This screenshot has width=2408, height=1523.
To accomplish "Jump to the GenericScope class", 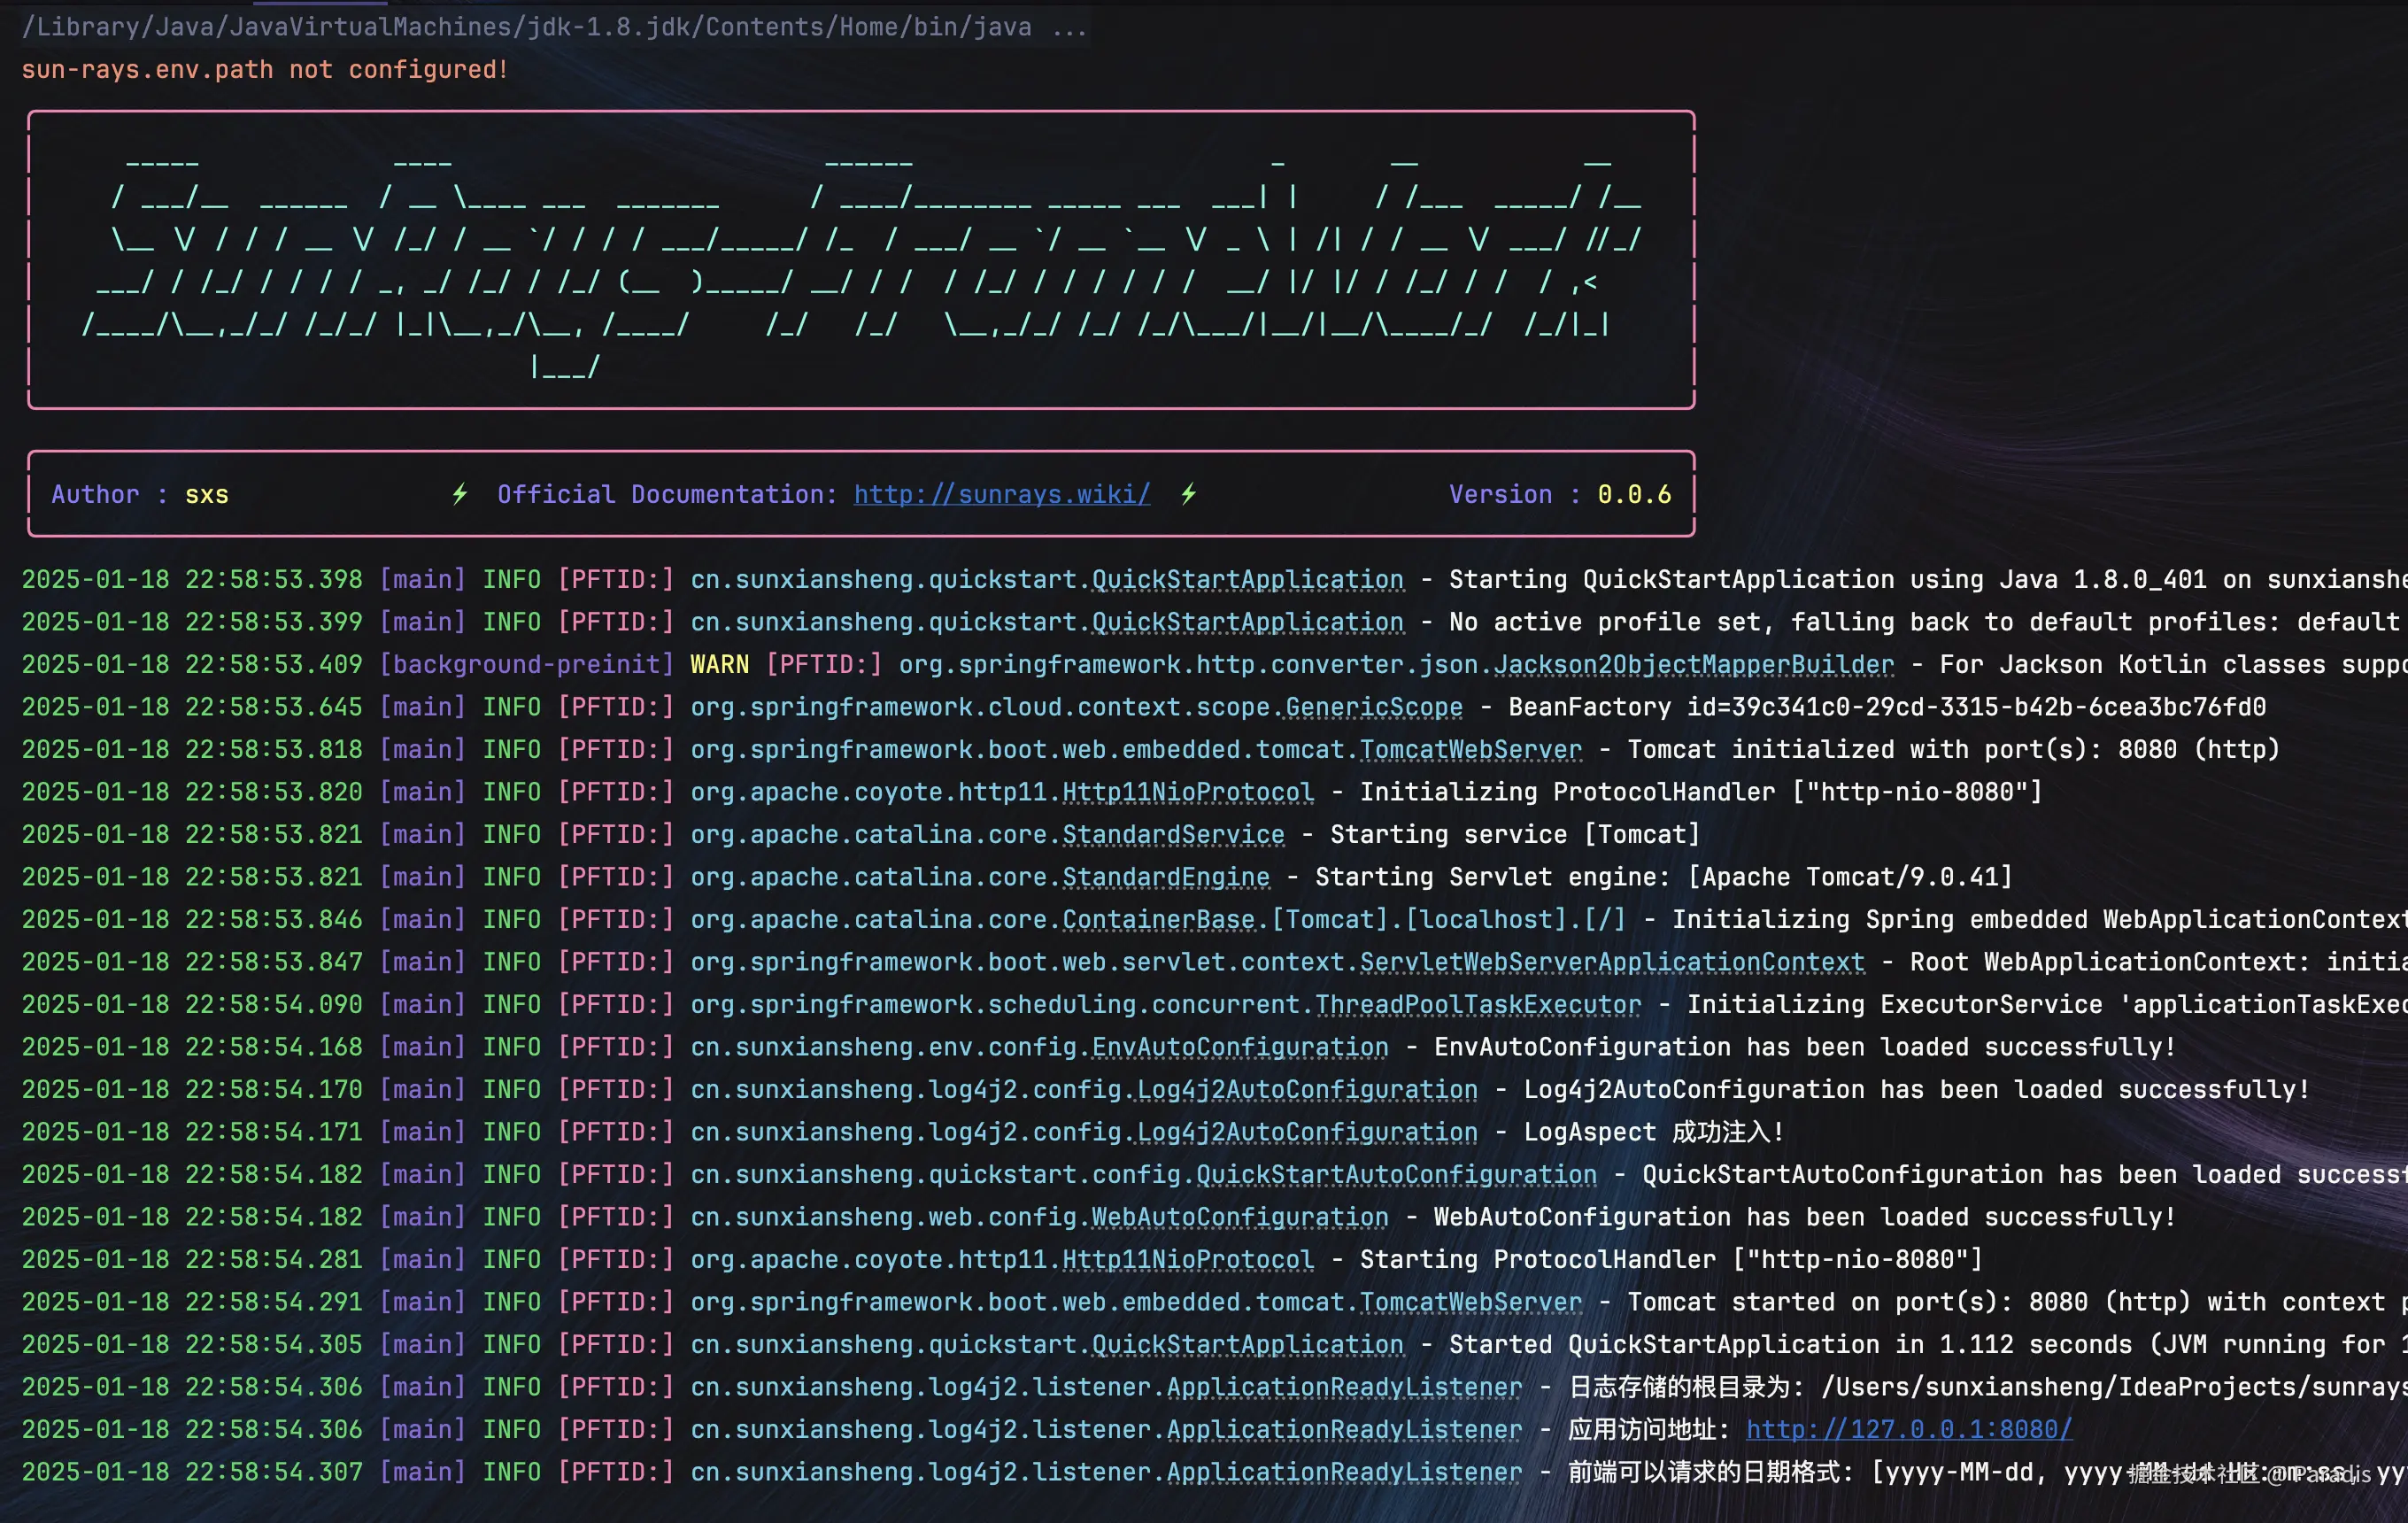I will pyautogui.click(x=1373, y=707).
